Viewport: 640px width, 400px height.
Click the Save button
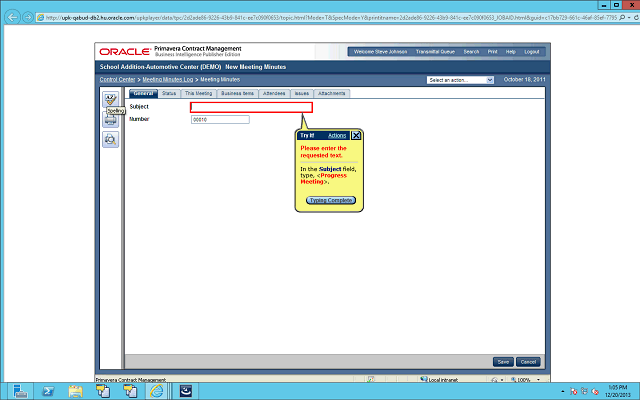[503, 362]
